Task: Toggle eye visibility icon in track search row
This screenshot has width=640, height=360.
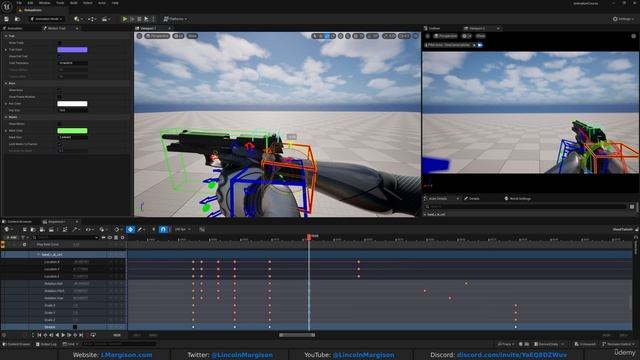Action: click(x=110, y=237)
